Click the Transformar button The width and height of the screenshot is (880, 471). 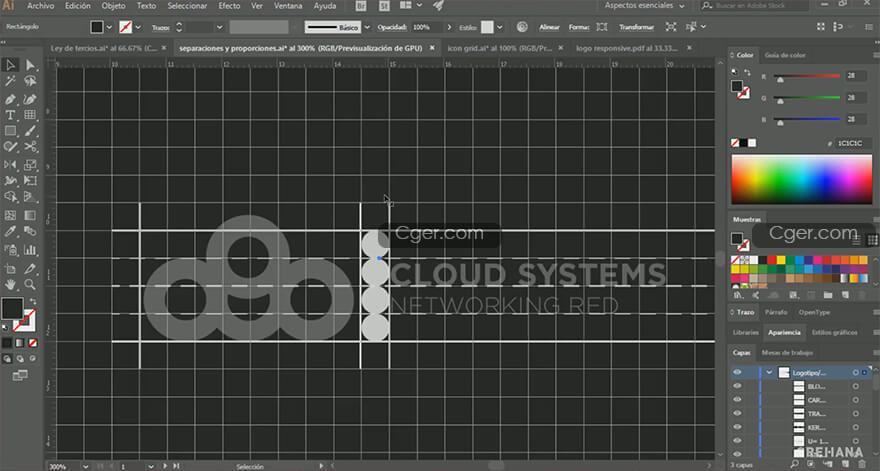(x=636, y=27)
